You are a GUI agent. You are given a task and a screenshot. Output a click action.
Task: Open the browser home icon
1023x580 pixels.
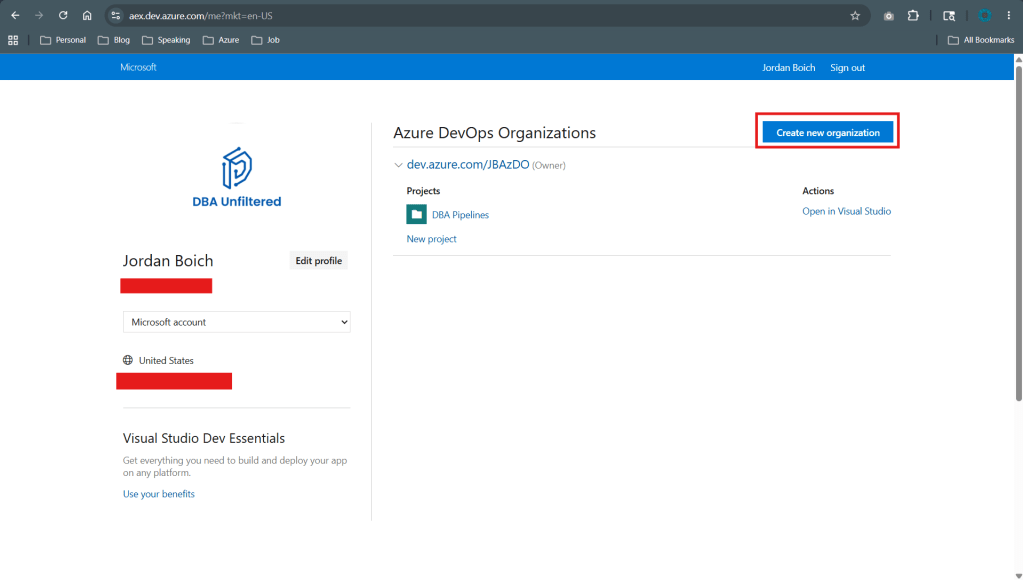[x=87, y=15]
